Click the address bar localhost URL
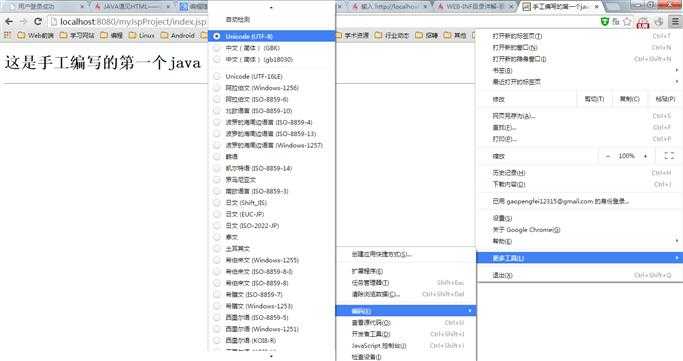 [133, 21]
